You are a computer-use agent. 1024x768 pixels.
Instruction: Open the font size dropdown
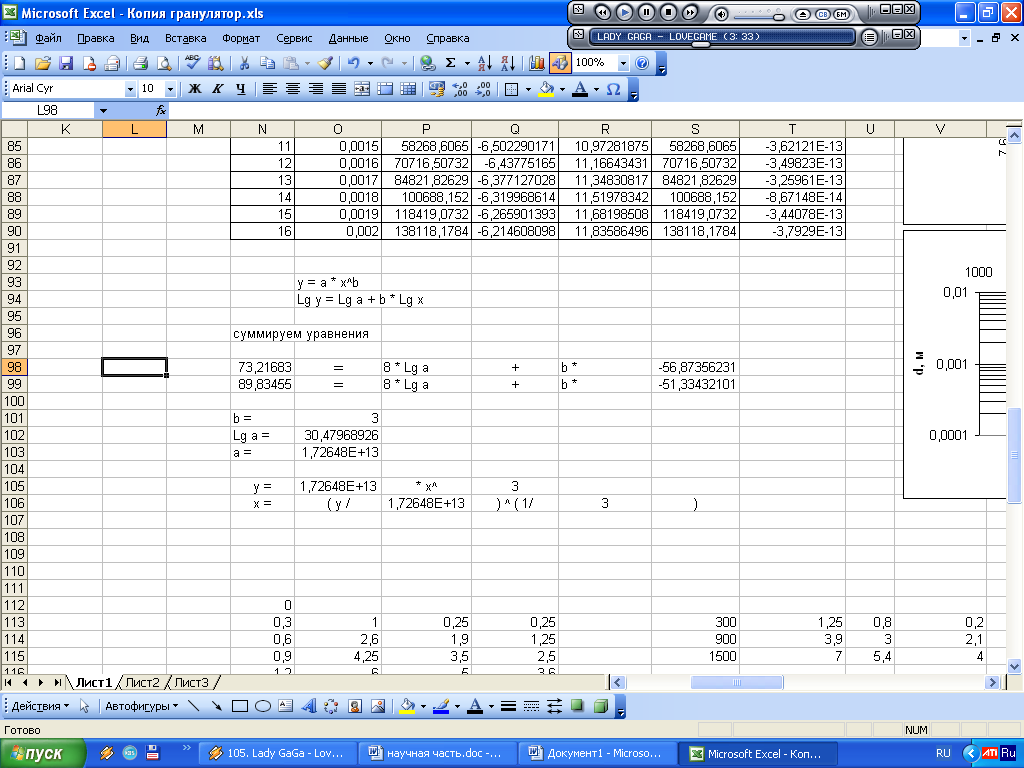click(x=170, y=89)
